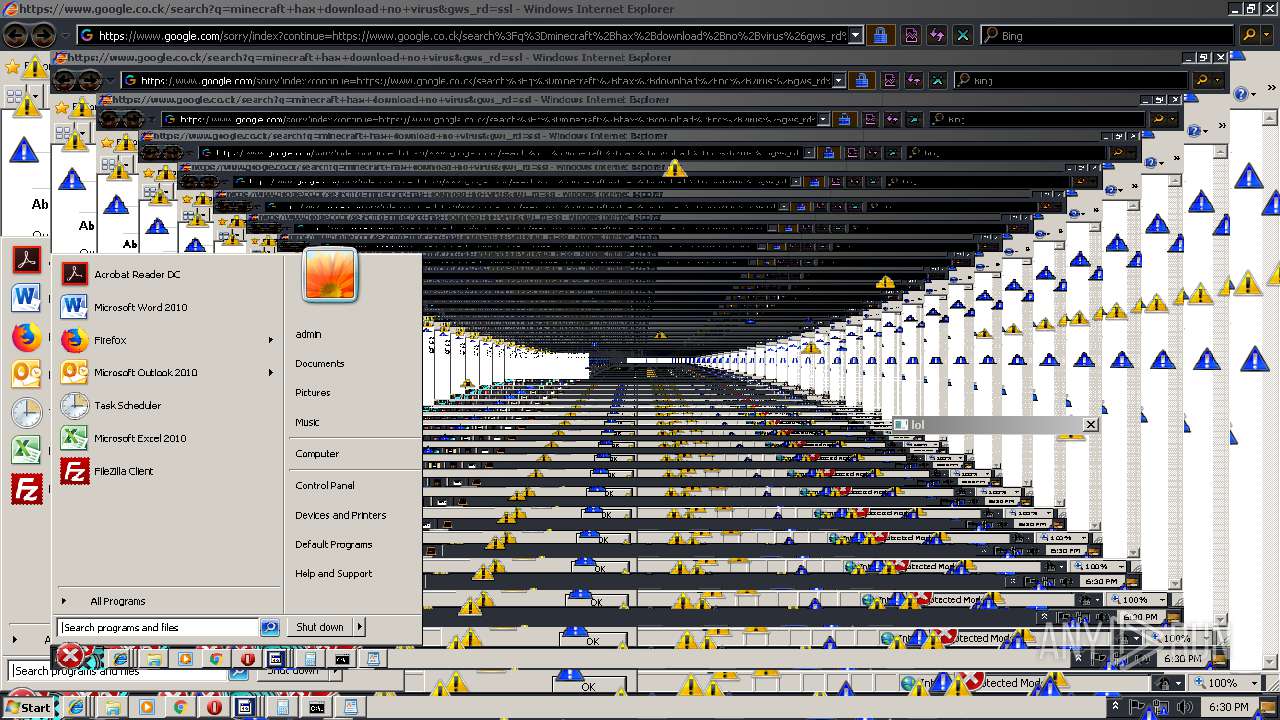Viewport: 1280px width, 720px height.
Task: Open Command Prompt icon on bottommost taskbar
Action: pos(316,707)
